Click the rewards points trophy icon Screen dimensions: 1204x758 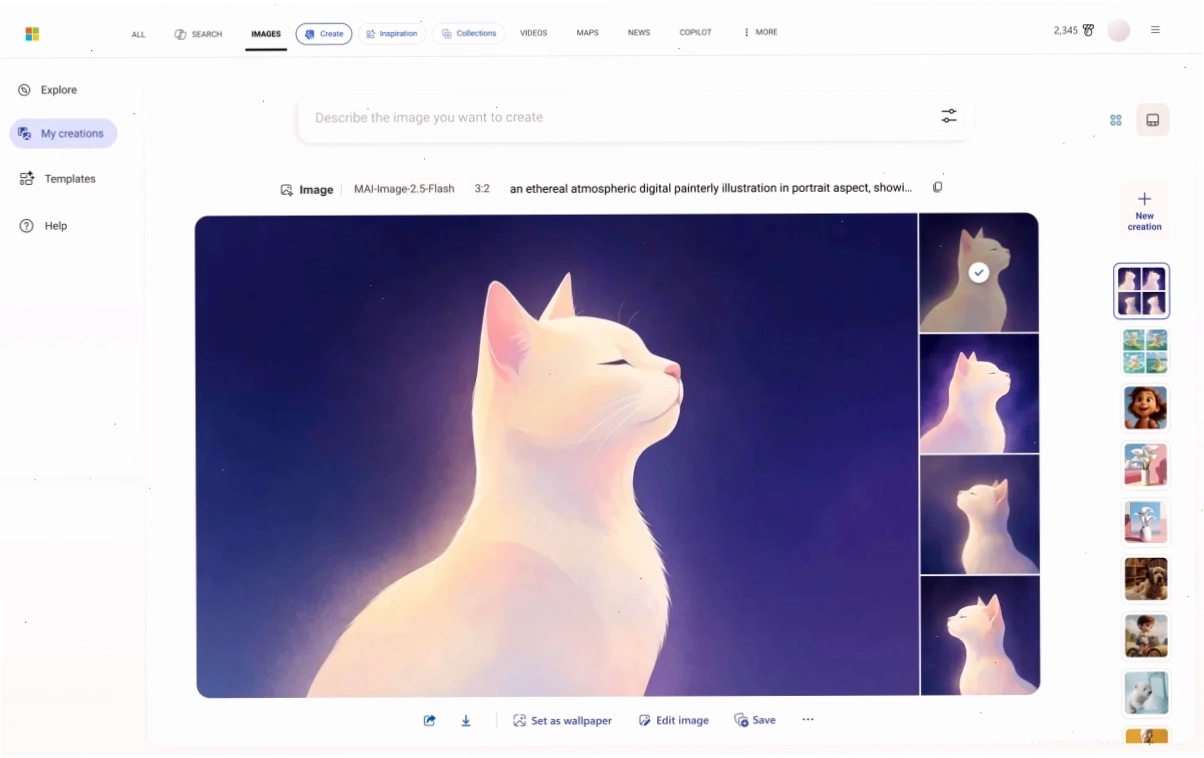pos(1089,31)
